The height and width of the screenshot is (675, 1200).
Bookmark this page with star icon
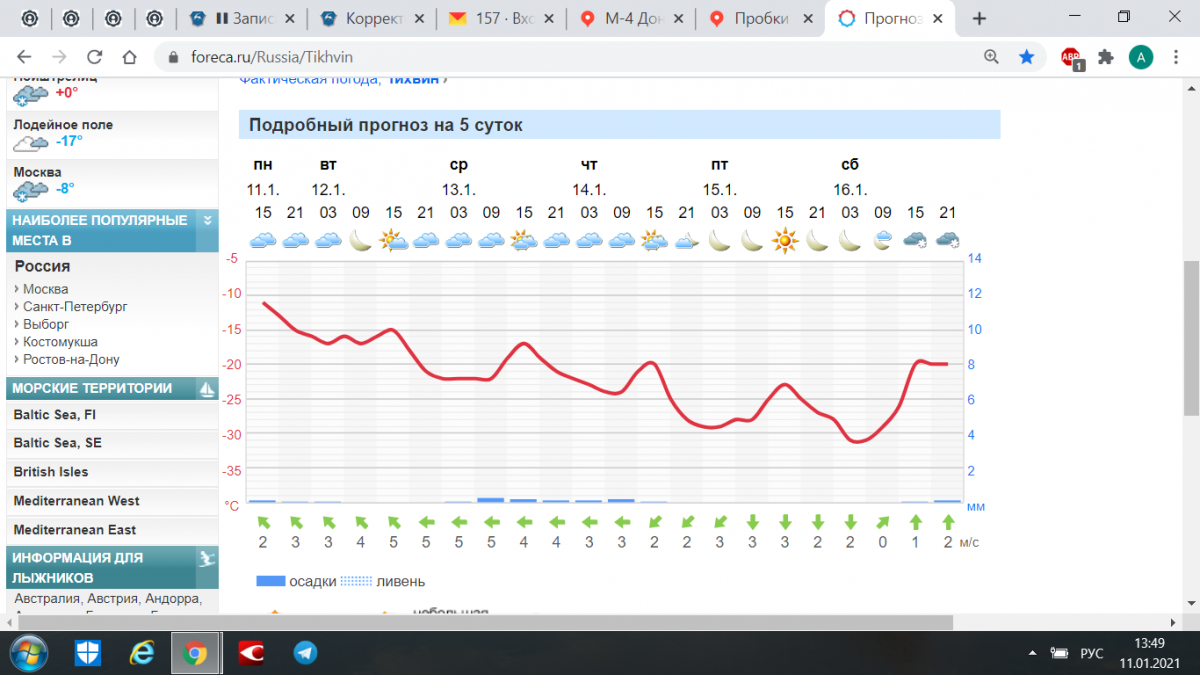(1026, 57)
